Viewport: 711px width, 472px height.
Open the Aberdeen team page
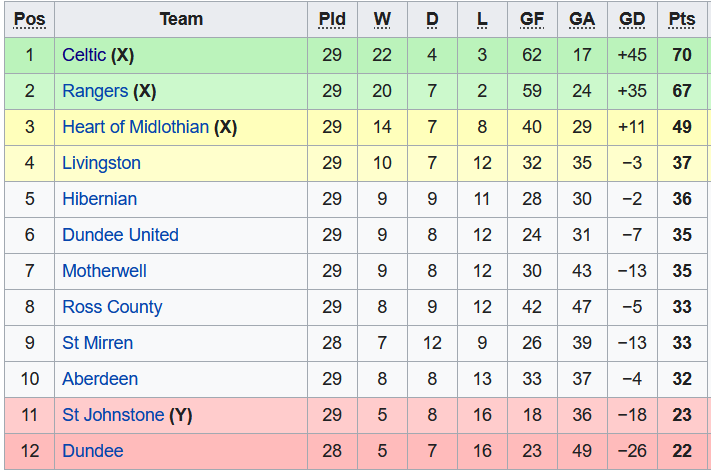point(100,379)
